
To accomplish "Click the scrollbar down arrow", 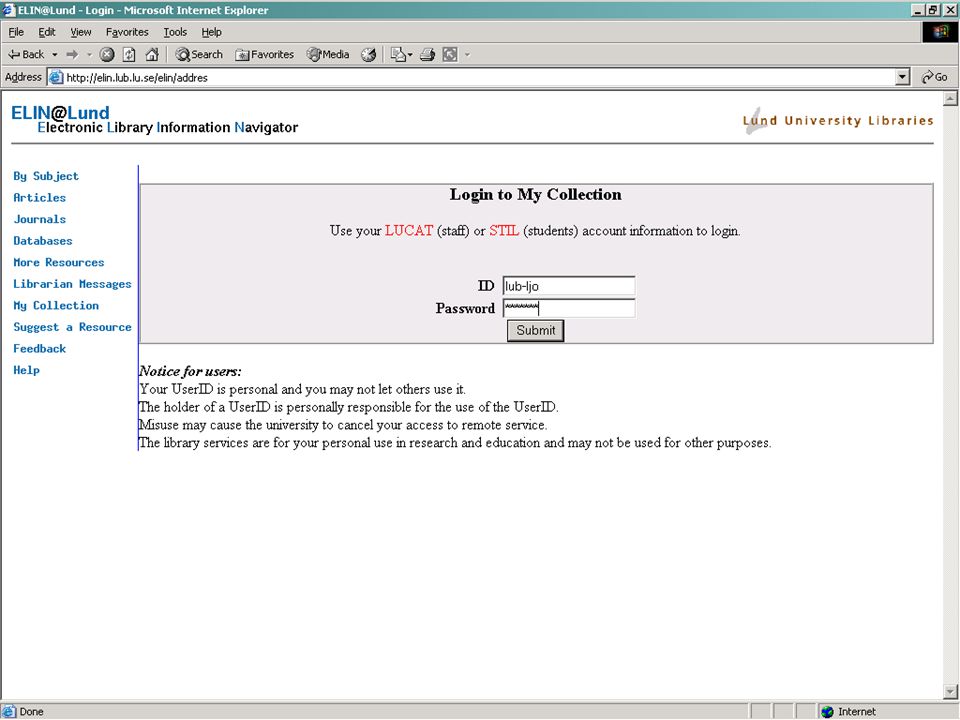I will [x=950, y=692].
